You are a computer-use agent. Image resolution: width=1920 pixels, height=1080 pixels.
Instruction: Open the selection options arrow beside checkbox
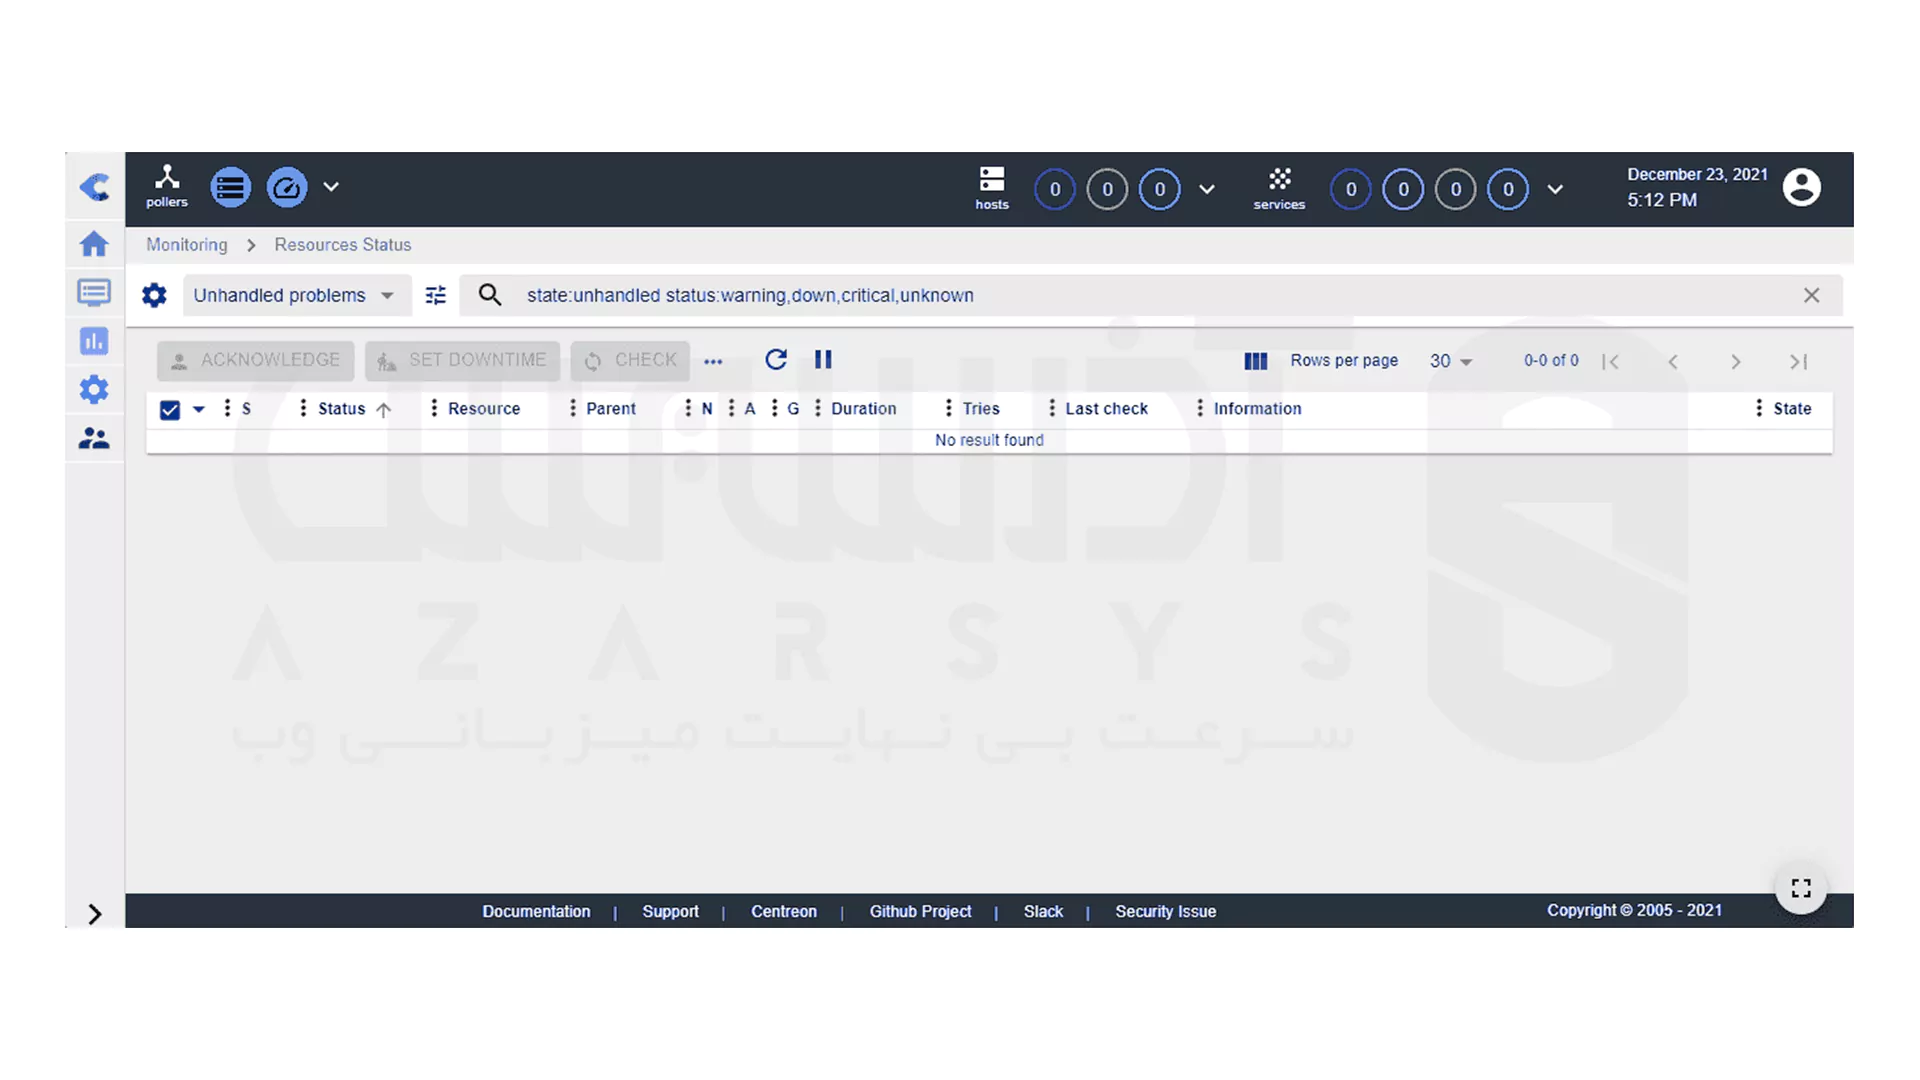[199, 409]
